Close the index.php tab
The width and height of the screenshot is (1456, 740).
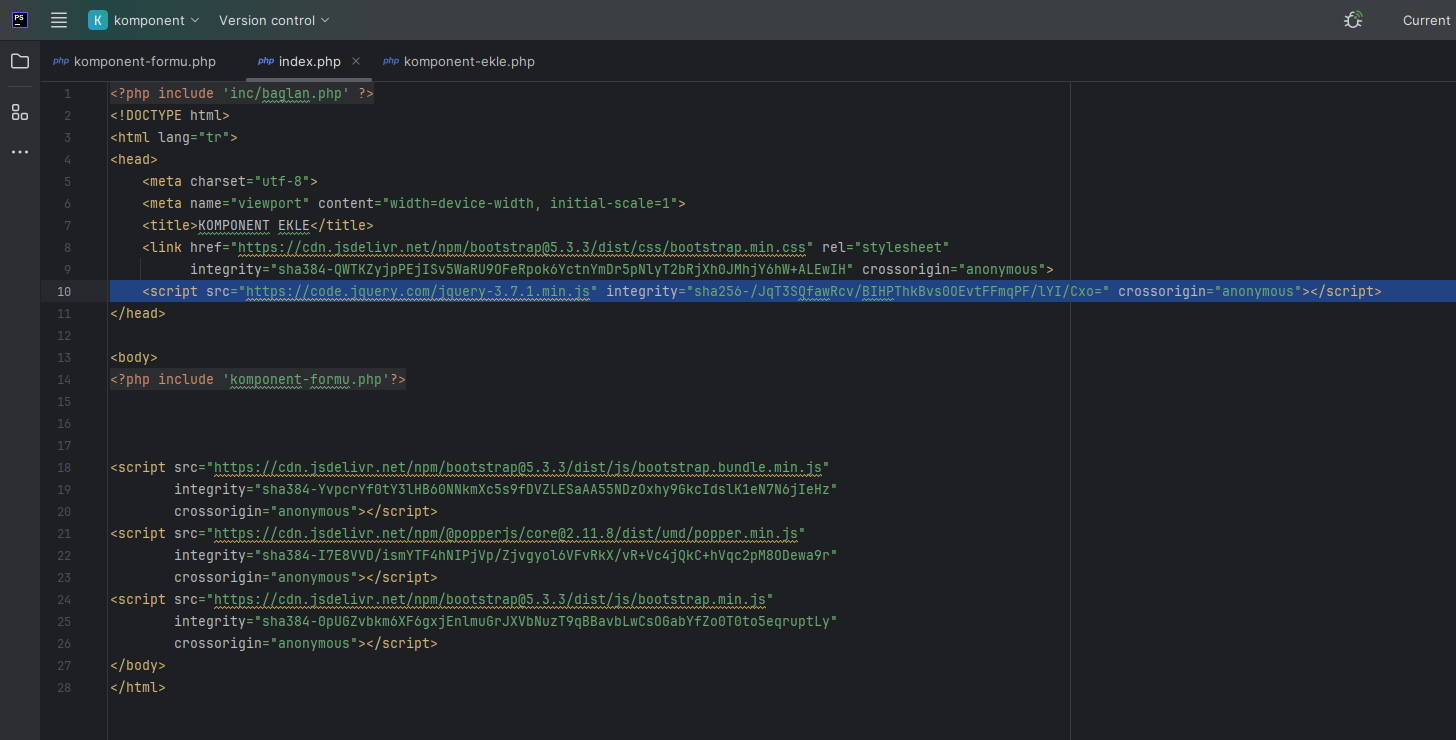point(356,61)
